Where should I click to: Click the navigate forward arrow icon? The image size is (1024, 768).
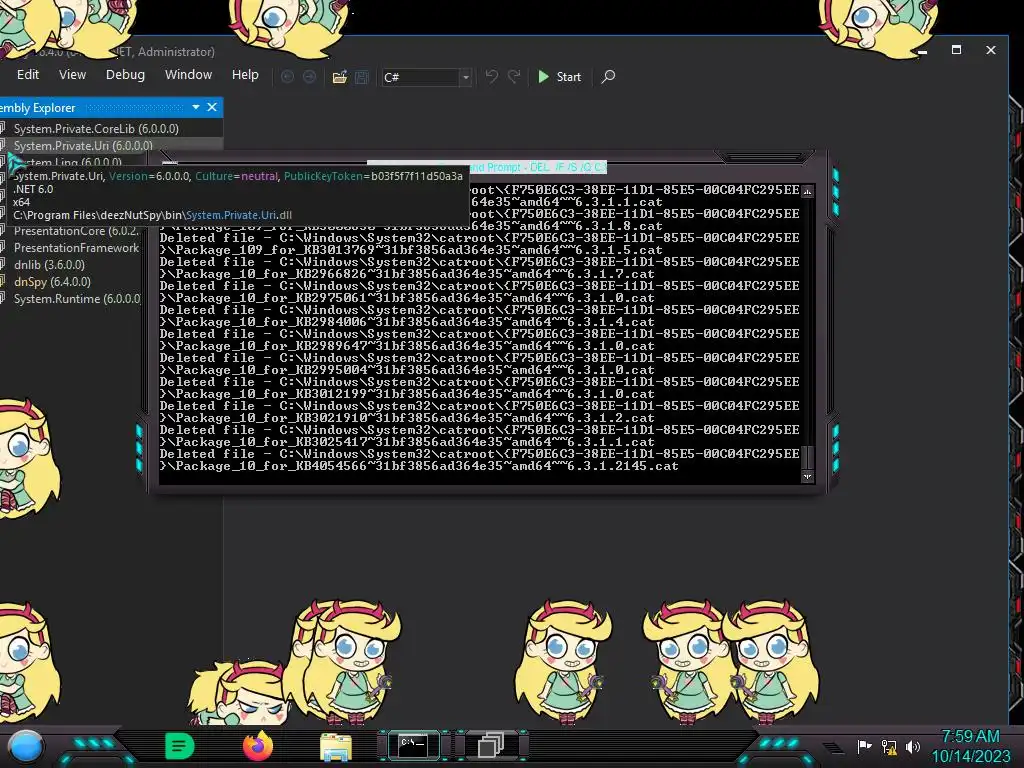coord(310,77)
